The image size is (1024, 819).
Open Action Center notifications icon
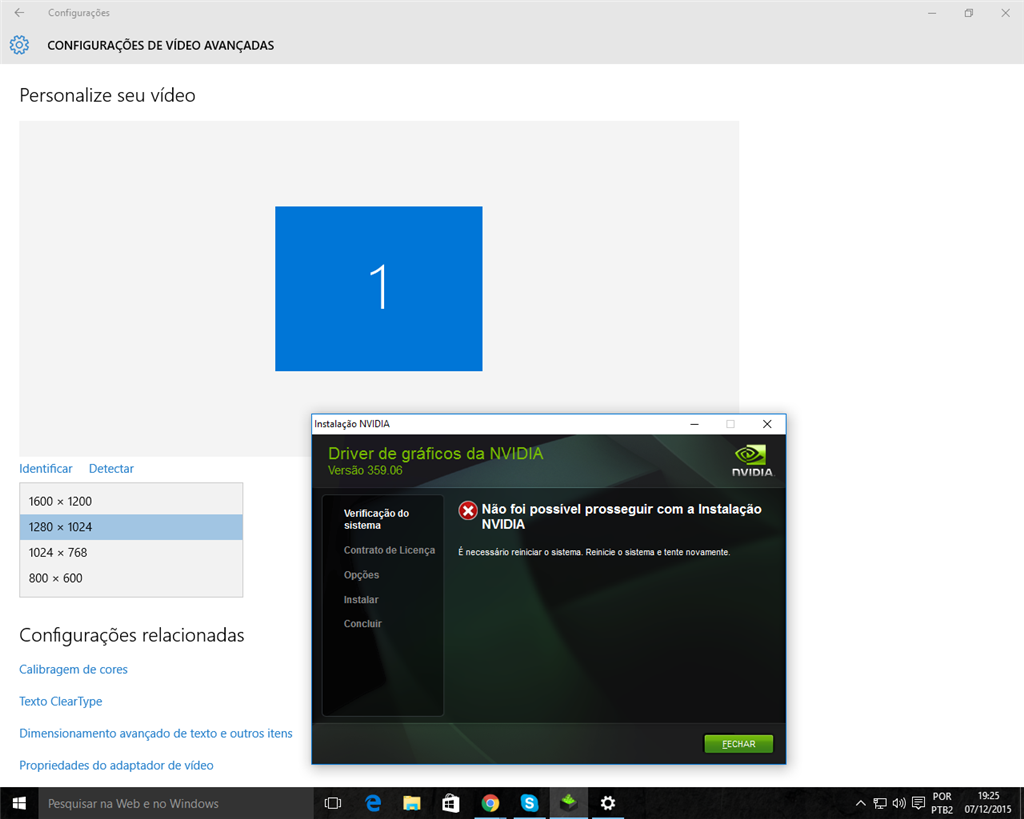click(918, 803)
